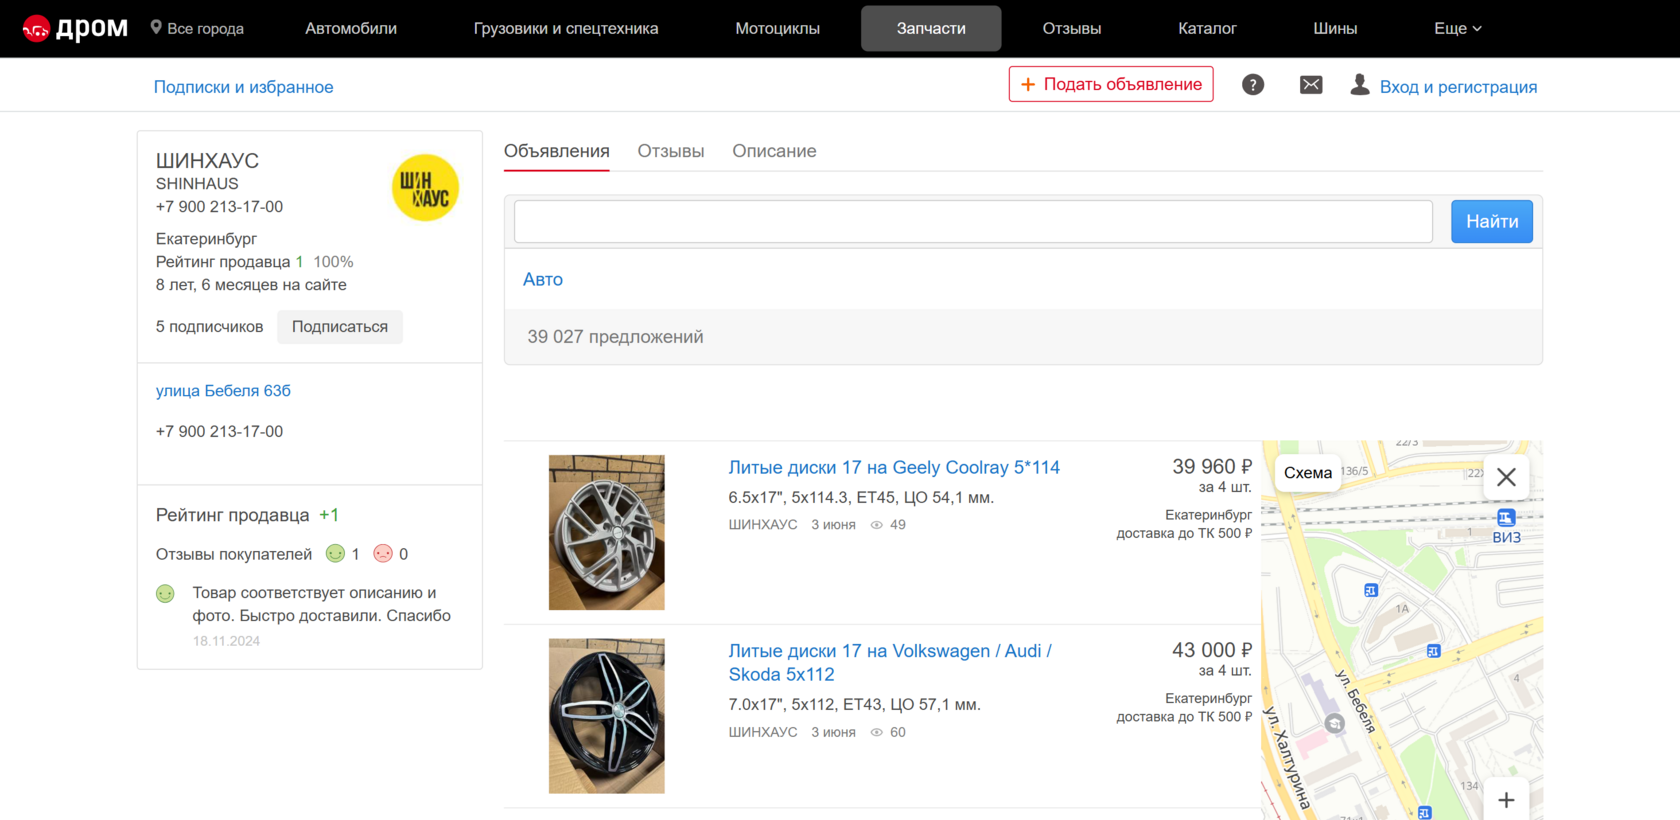Click the seller location marker on map

[1334, 724]
